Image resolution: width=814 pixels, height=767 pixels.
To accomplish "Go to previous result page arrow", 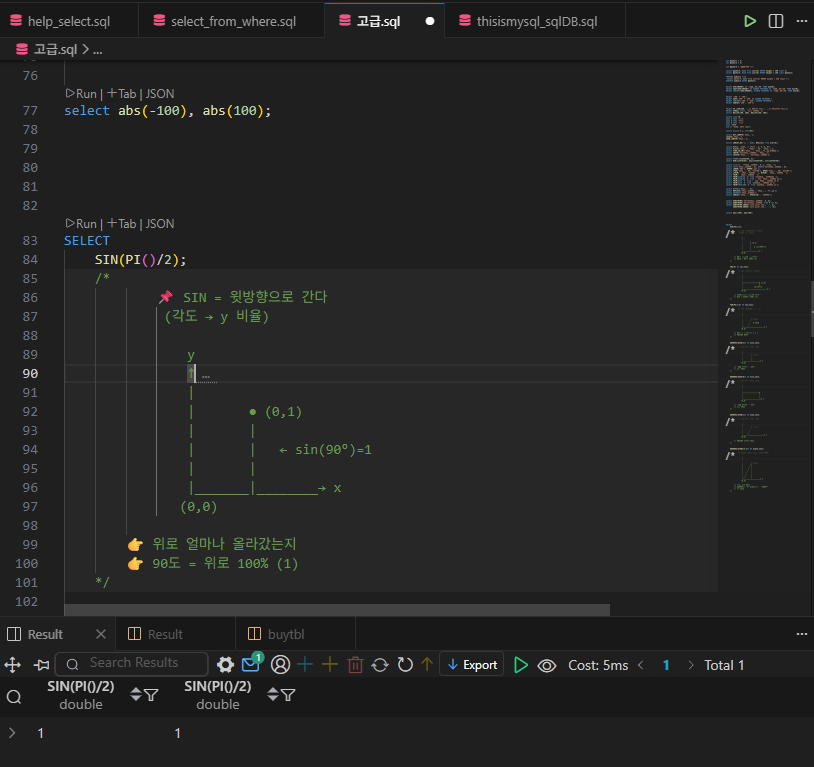I will 641,665.
